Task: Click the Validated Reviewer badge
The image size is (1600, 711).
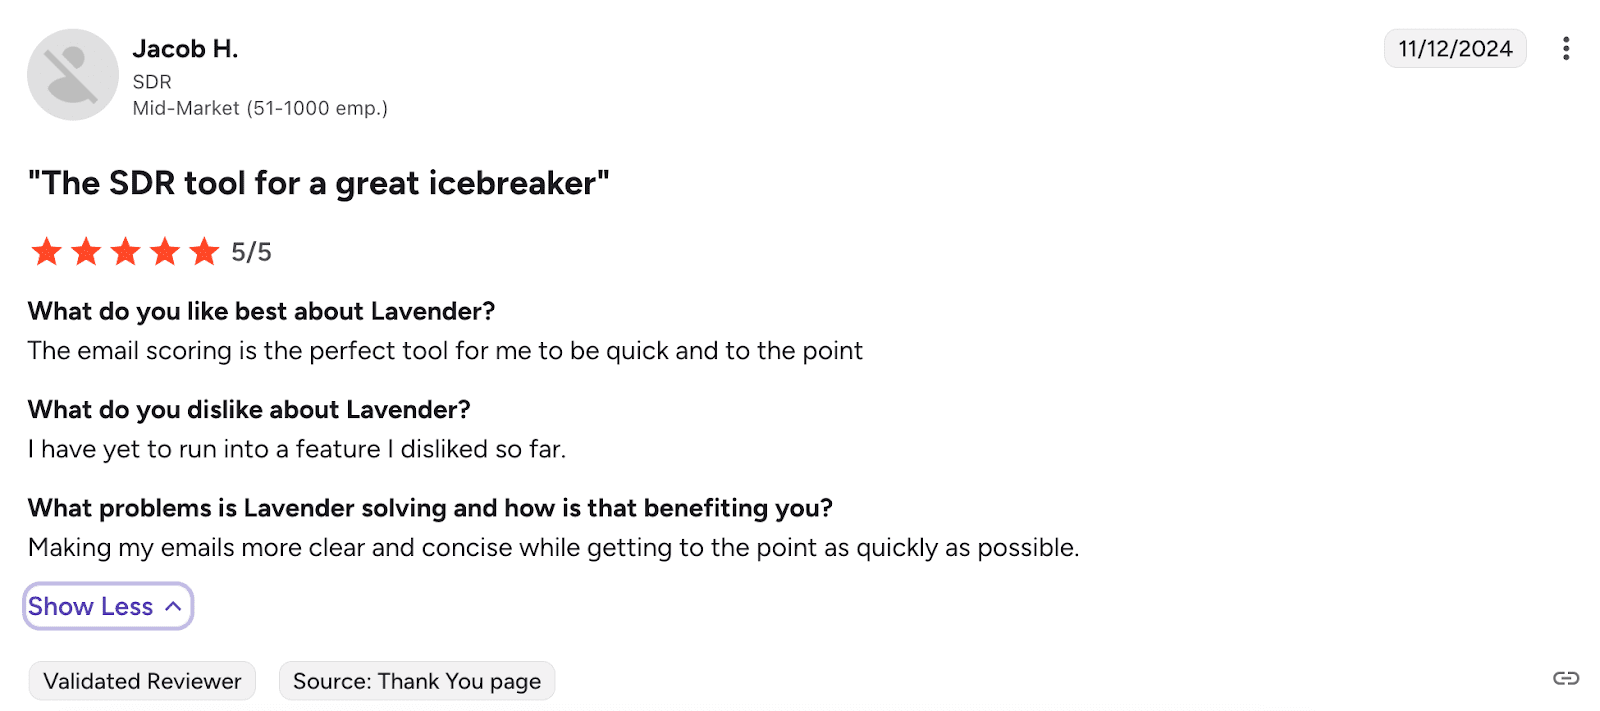Action: point(142,682)
